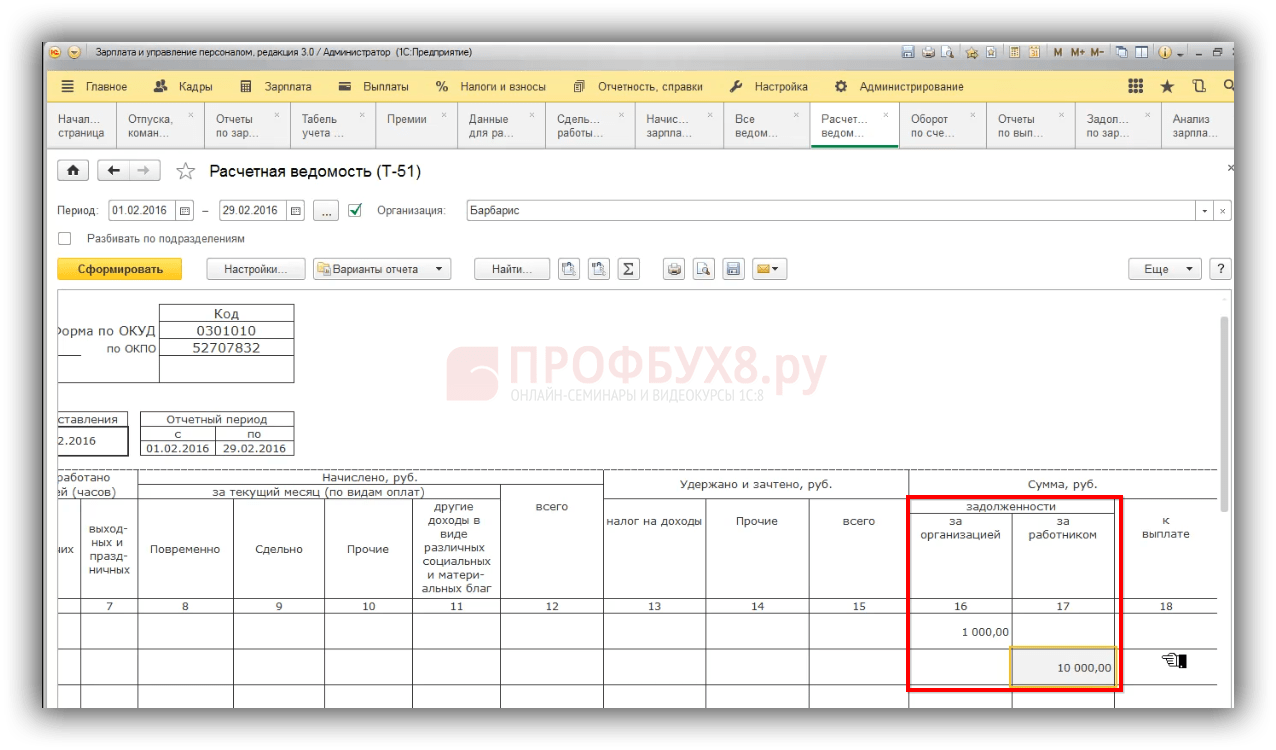Click the Настройки... button
The width and height of the screenshot is (1276, 750).
tap(256, 269)
